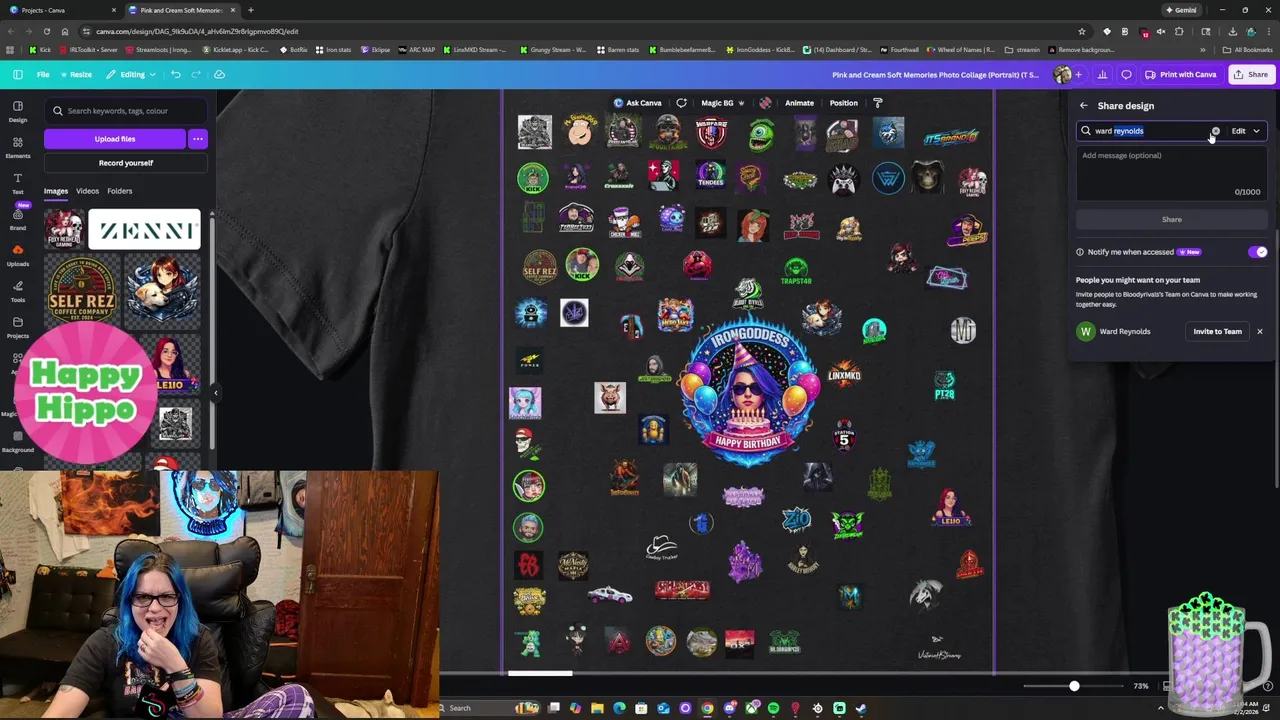
Task: Click the uploads search field
Action: coord(125,111)
